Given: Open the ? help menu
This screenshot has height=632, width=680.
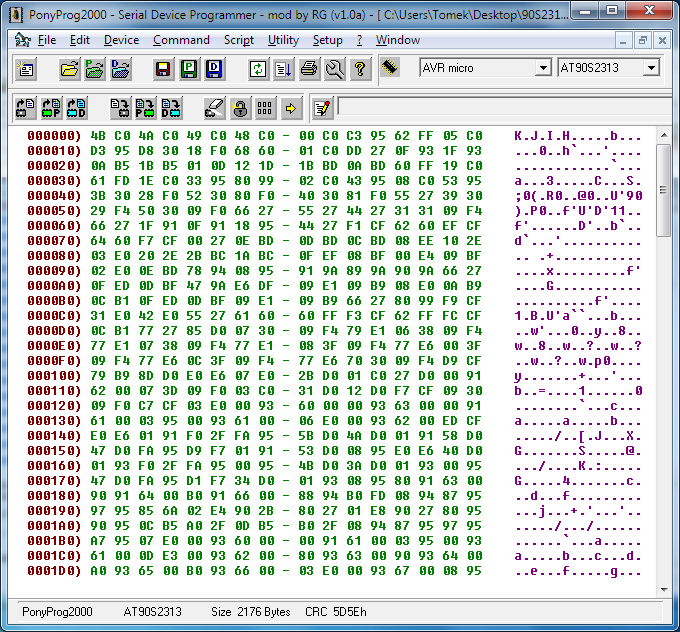Looking at the screenshot, I should point(360,40).
